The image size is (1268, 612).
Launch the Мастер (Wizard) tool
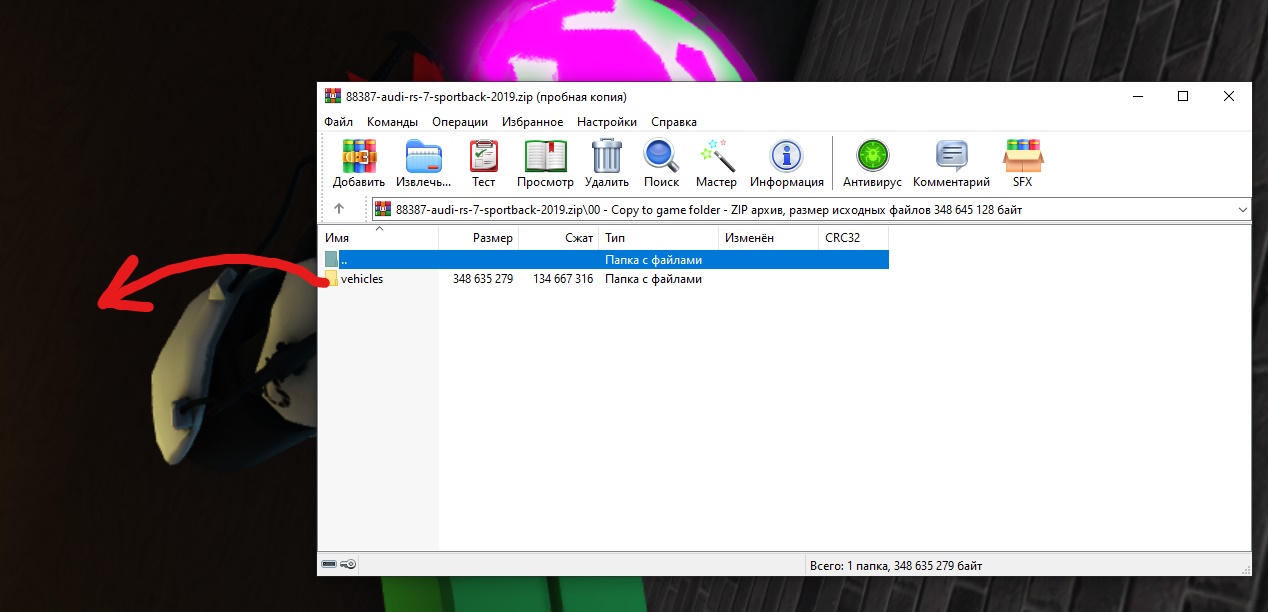click(x=717, y=157)
